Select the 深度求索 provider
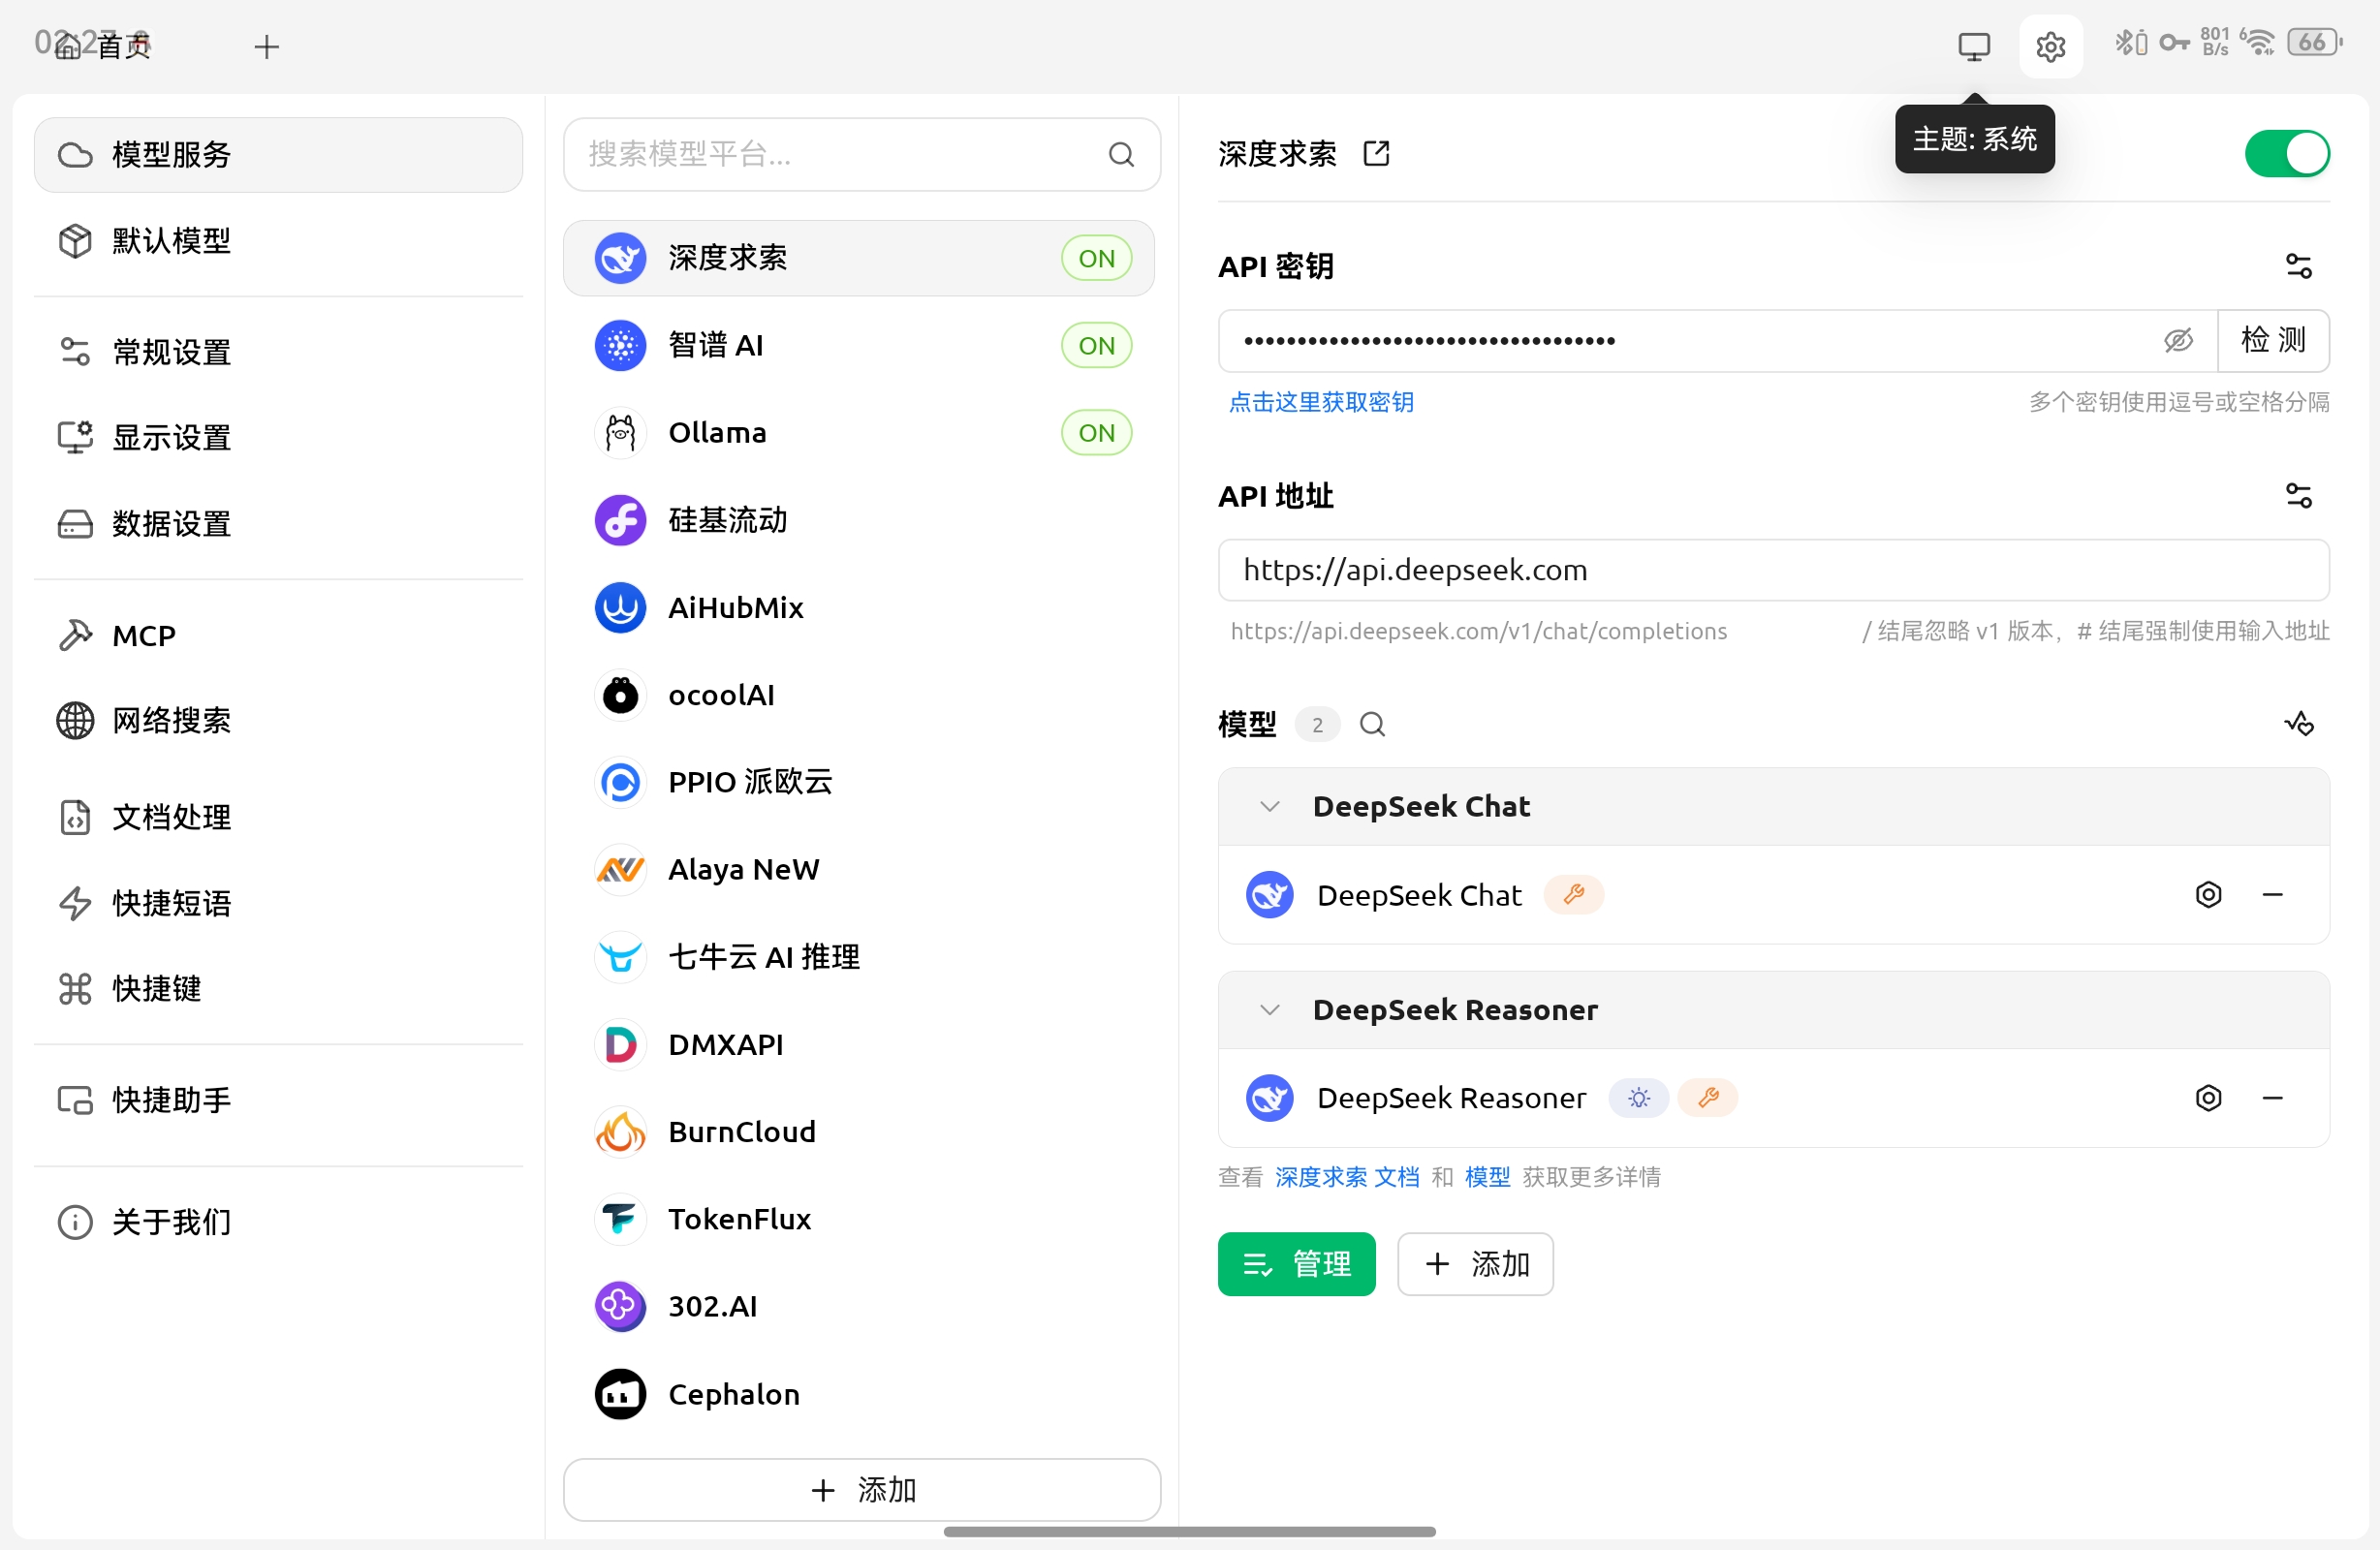 click(x=858, y=258)
